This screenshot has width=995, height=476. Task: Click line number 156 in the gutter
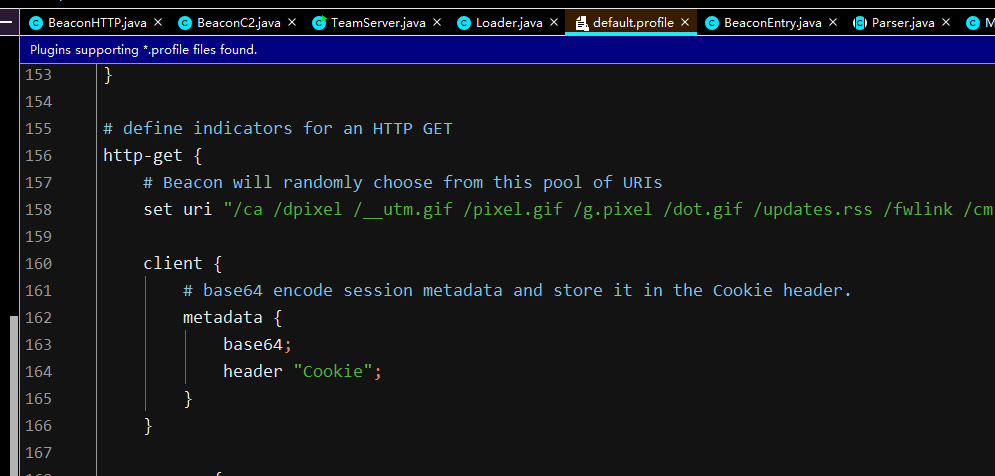coord(38,156)
